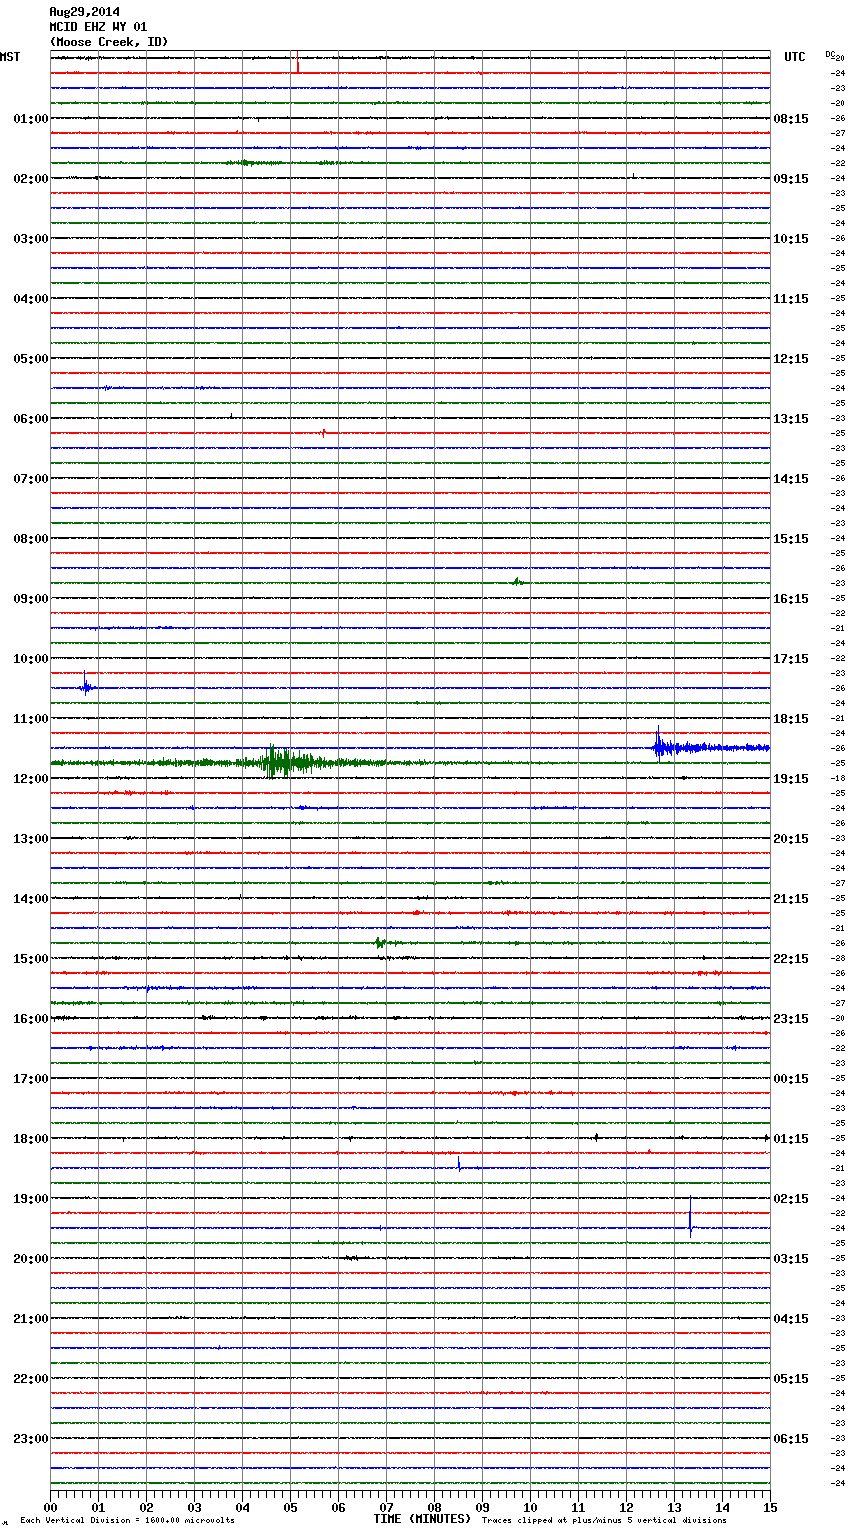Viewport: 850px width, 1534px height.
Task: Select the 12:00 MST hour label
Action: tap(31, 779)
